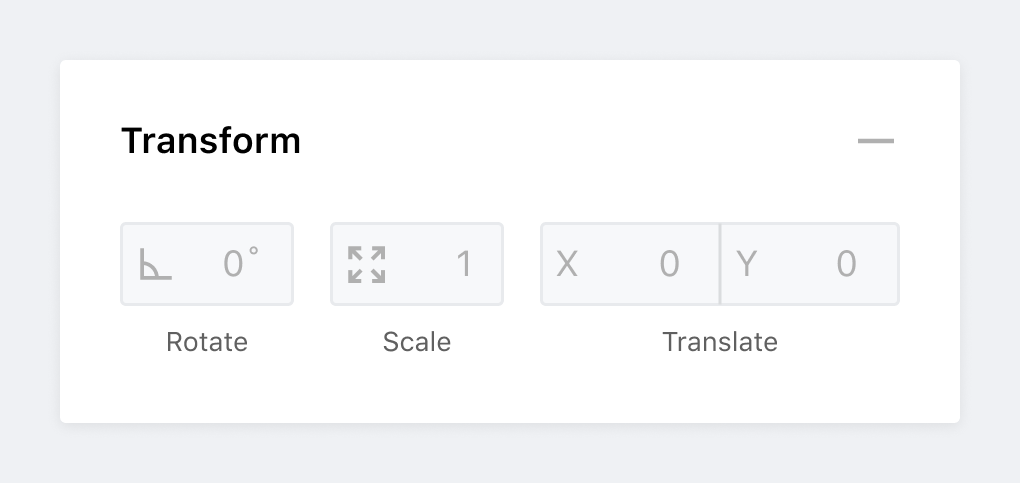1020x483 pixels.
Task: Click the divider between X and Y fields
Action: point(720,264)
